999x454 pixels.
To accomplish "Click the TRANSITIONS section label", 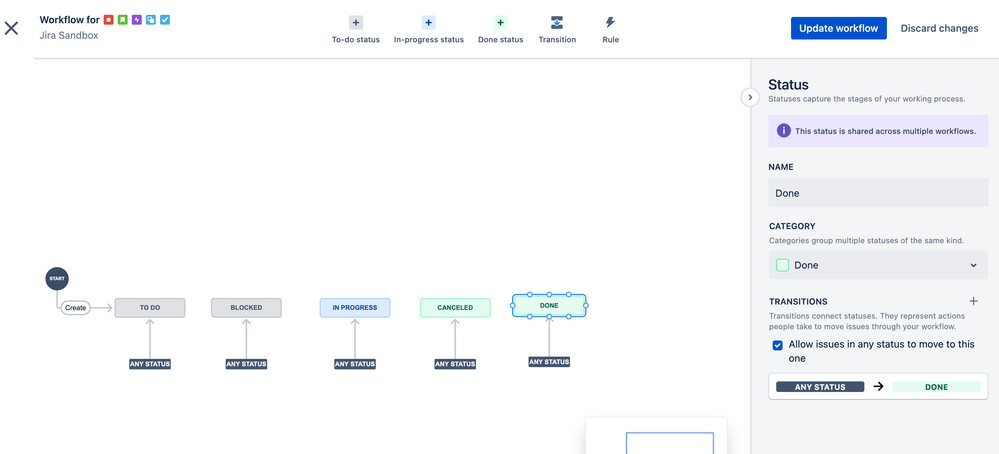I will pos(798,301).
